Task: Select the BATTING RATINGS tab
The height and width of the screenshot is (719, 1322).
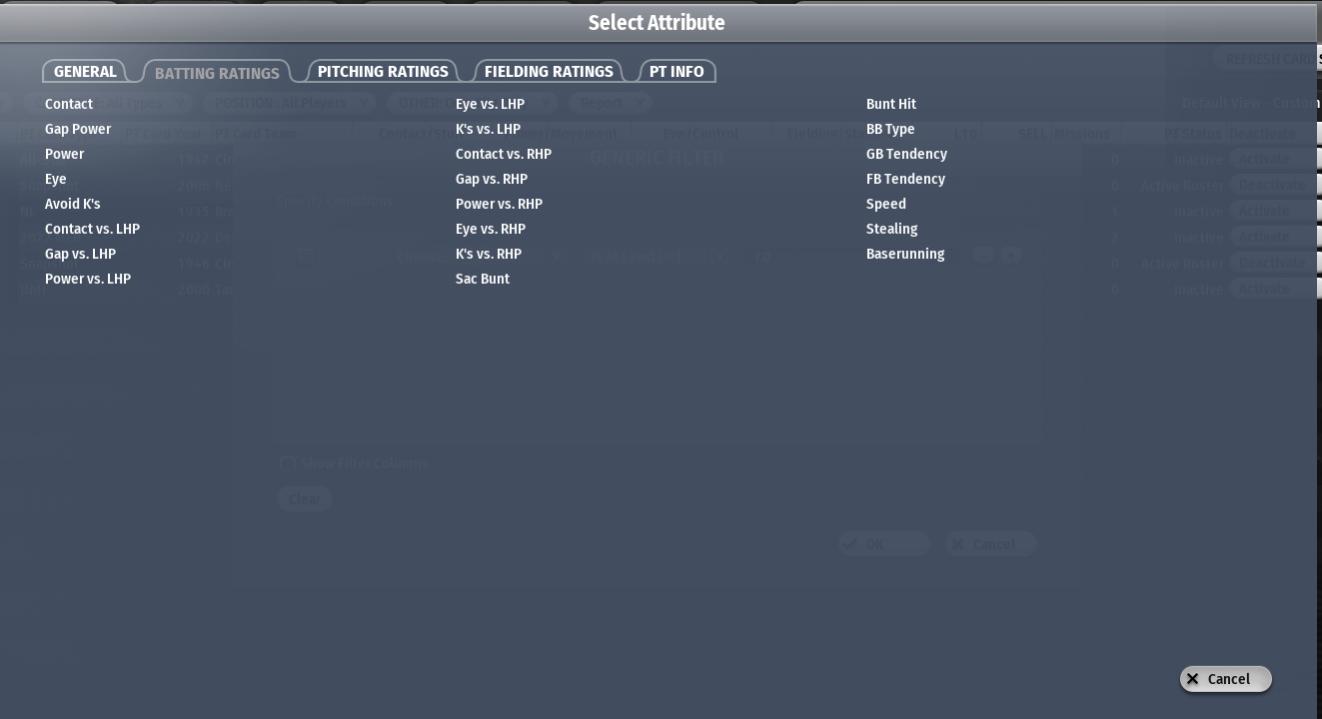Action: coord(217,73)
